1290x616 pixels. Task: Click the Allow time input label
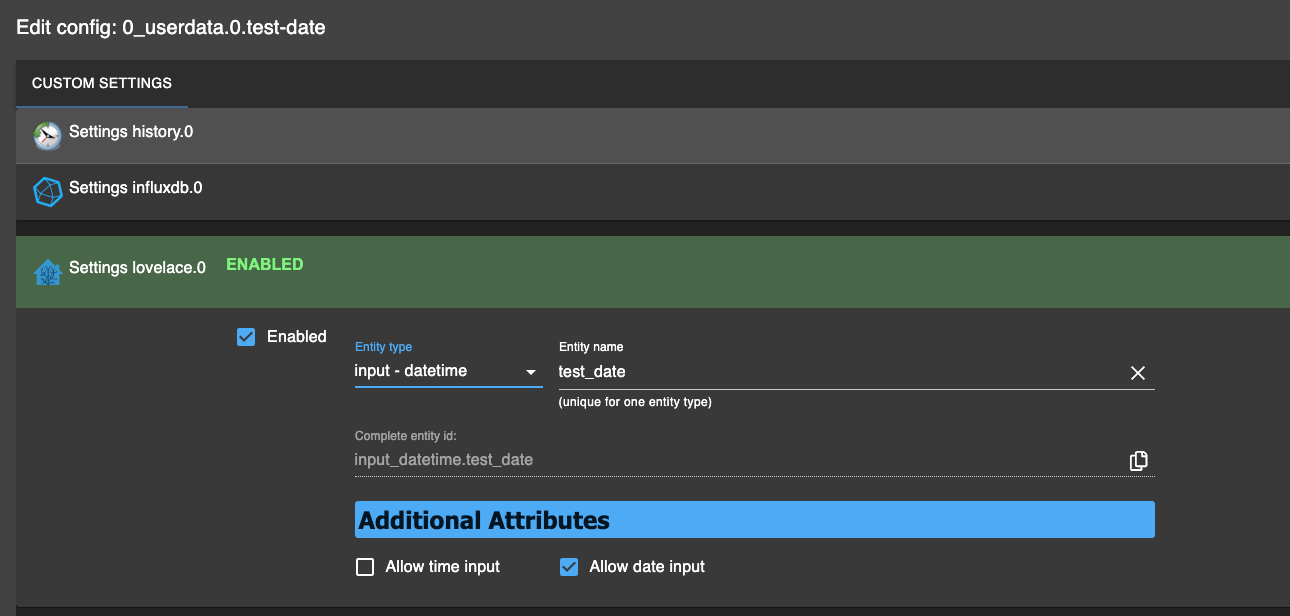[x=442, y=567]
